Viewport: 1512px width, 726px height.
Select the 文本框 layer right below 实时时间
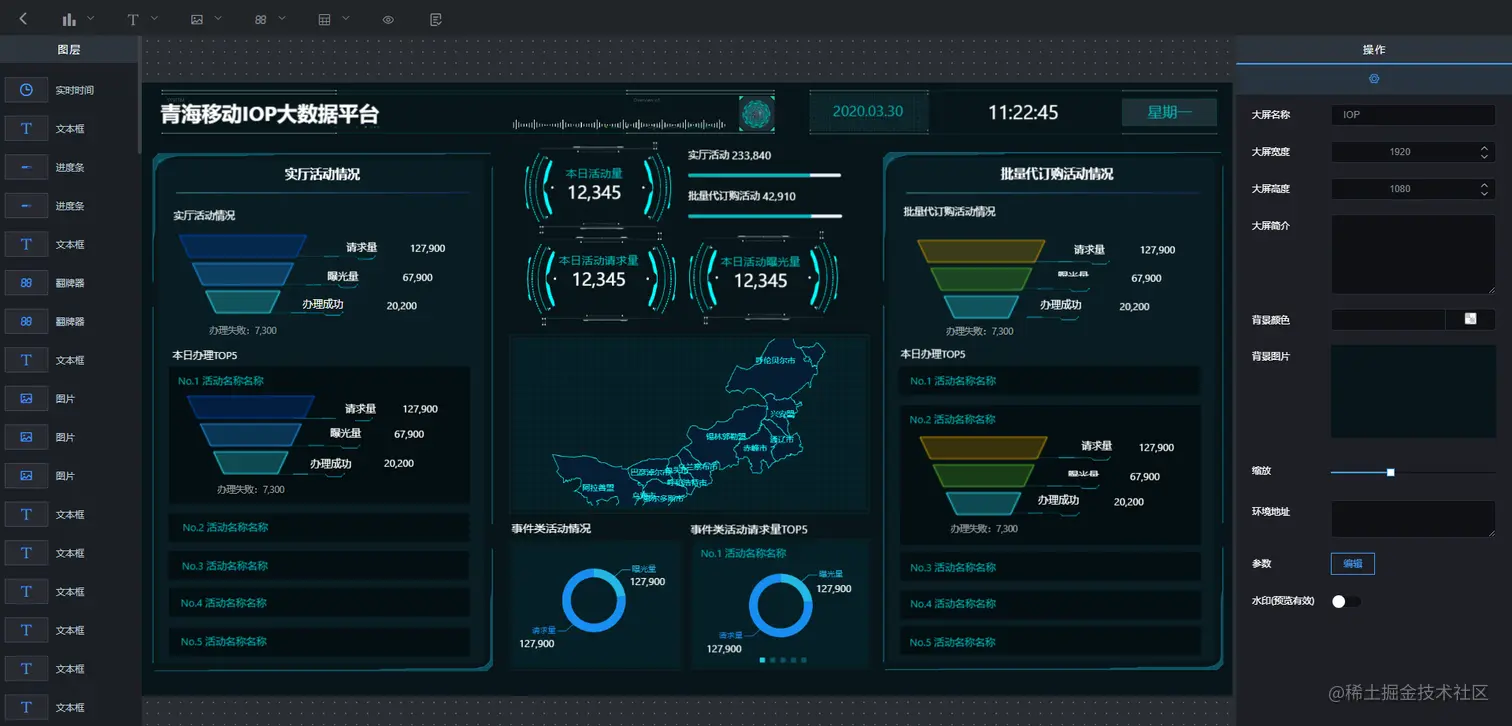[x=27, y=129]
